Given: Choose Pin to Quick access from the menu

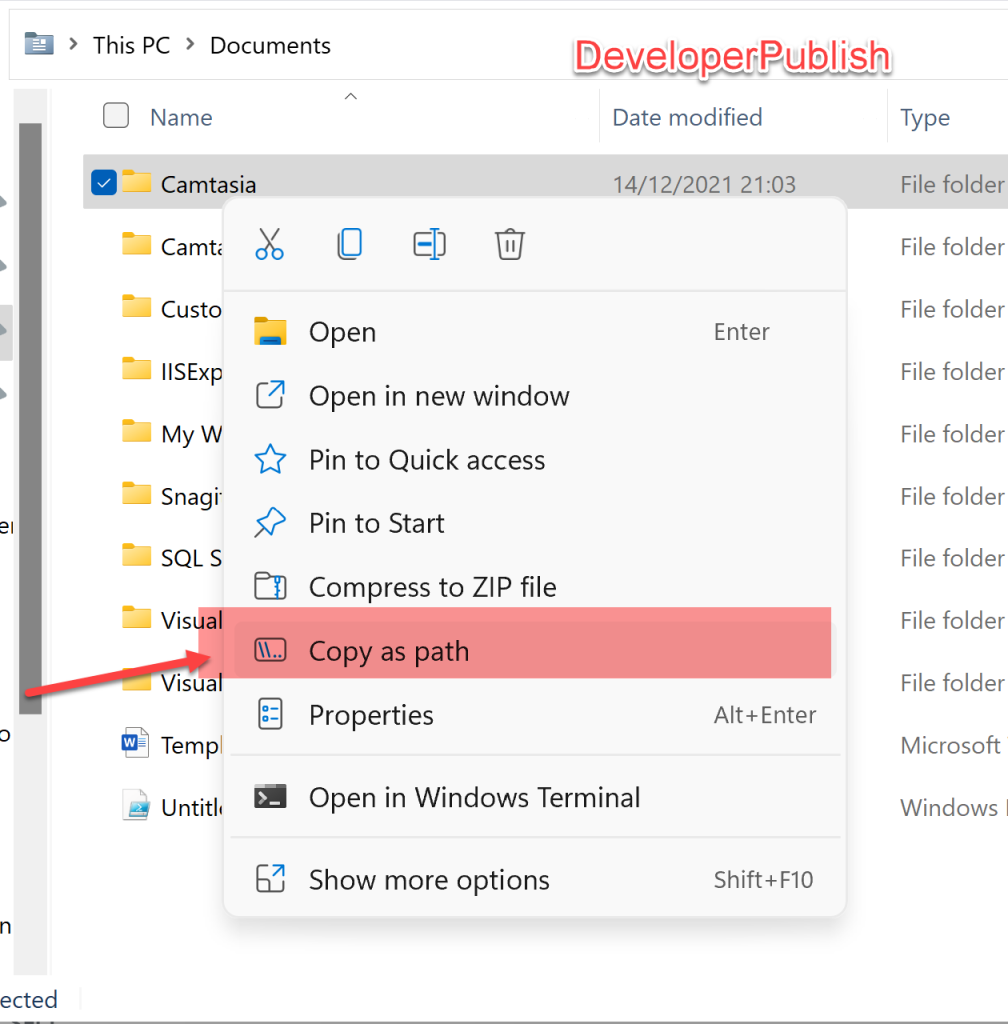Looking at the screenshot, I should [427, 460].
